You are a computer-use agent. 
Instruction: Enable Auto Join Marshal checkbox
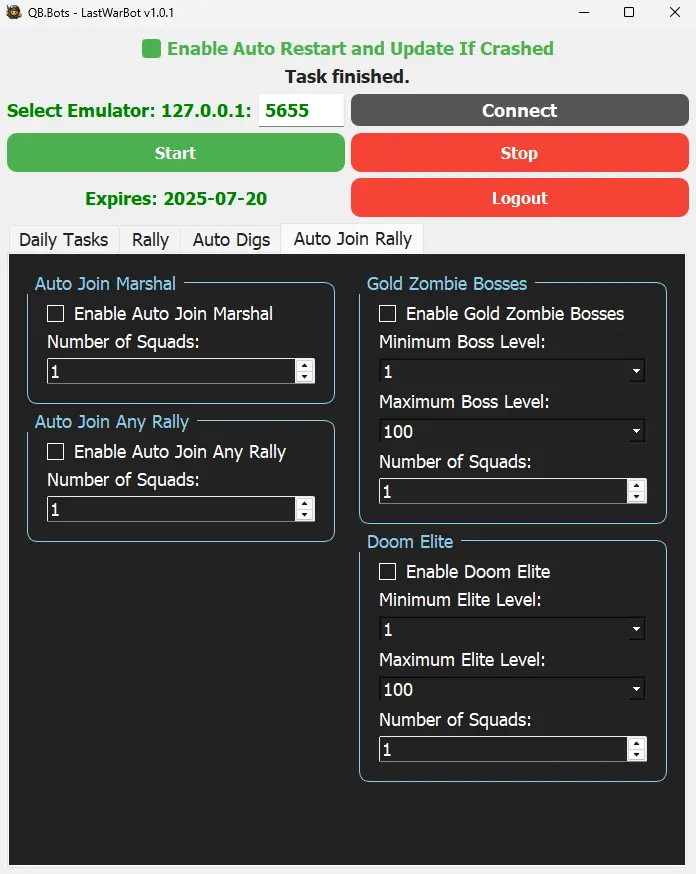click(x=55, y=314)
